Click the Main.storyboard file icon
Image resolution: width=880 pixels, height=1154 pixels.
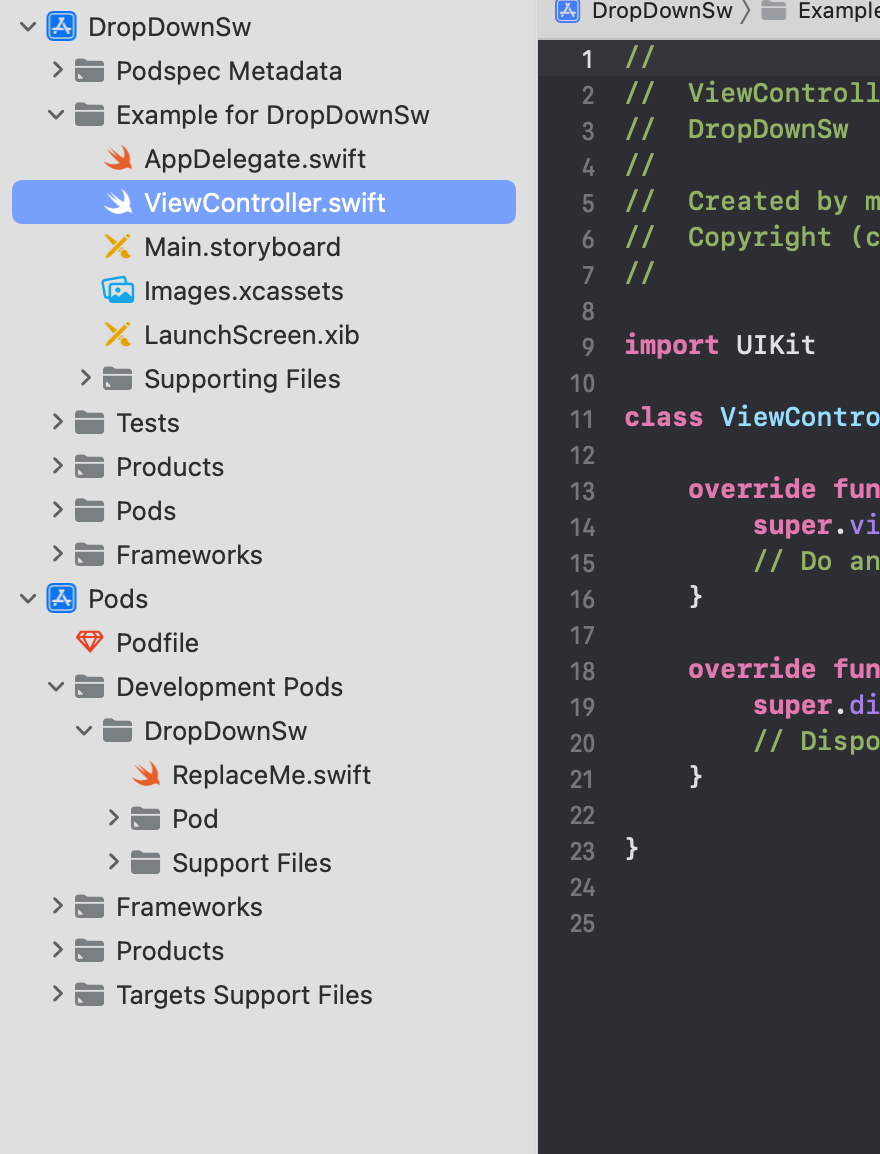[118, 247]
